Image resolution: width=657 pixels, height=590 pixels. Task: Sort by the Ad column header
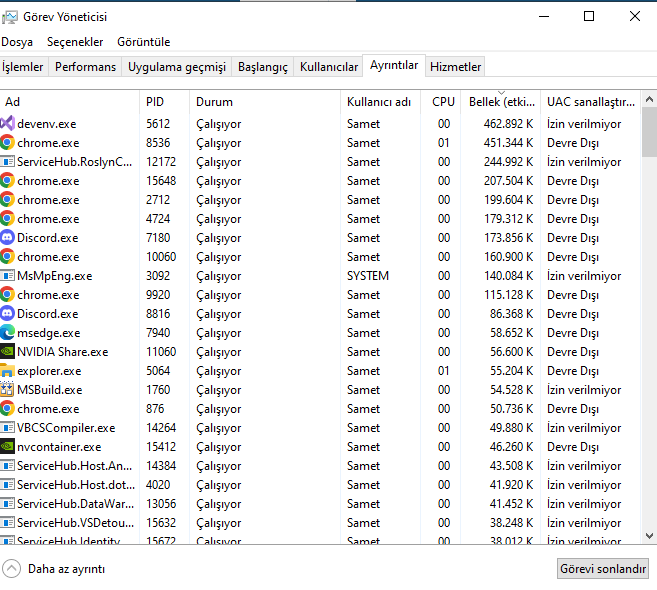pos(70,102)
